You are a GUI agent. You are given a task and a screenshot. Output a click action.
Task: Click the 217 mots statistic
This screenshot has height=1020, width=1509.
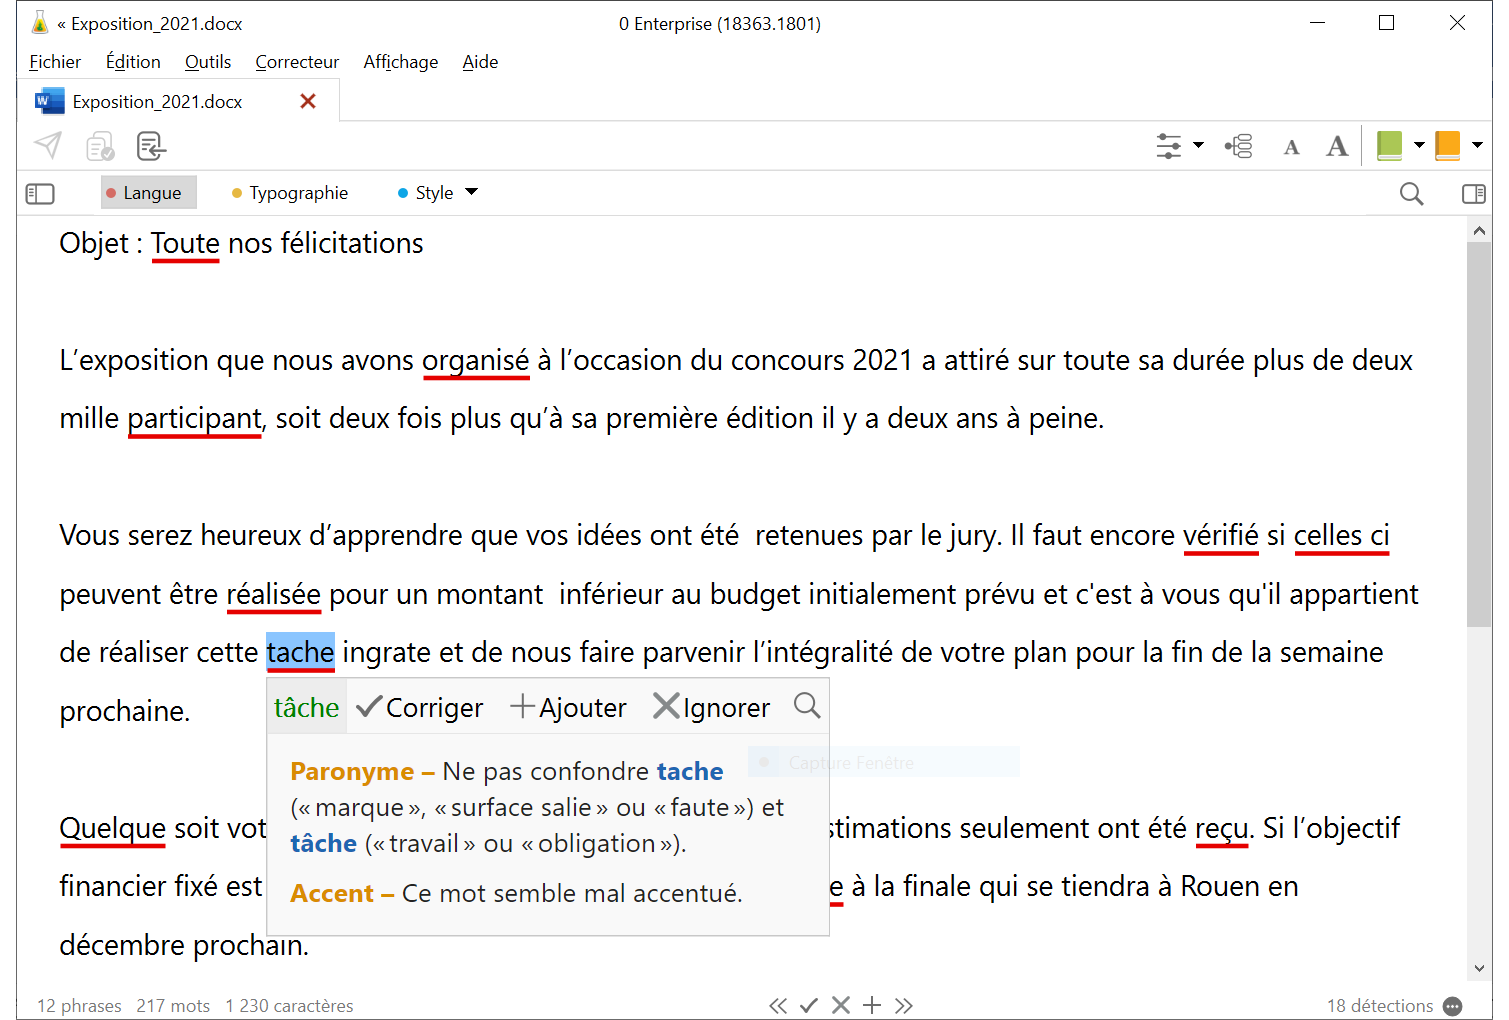point(173,1006)
